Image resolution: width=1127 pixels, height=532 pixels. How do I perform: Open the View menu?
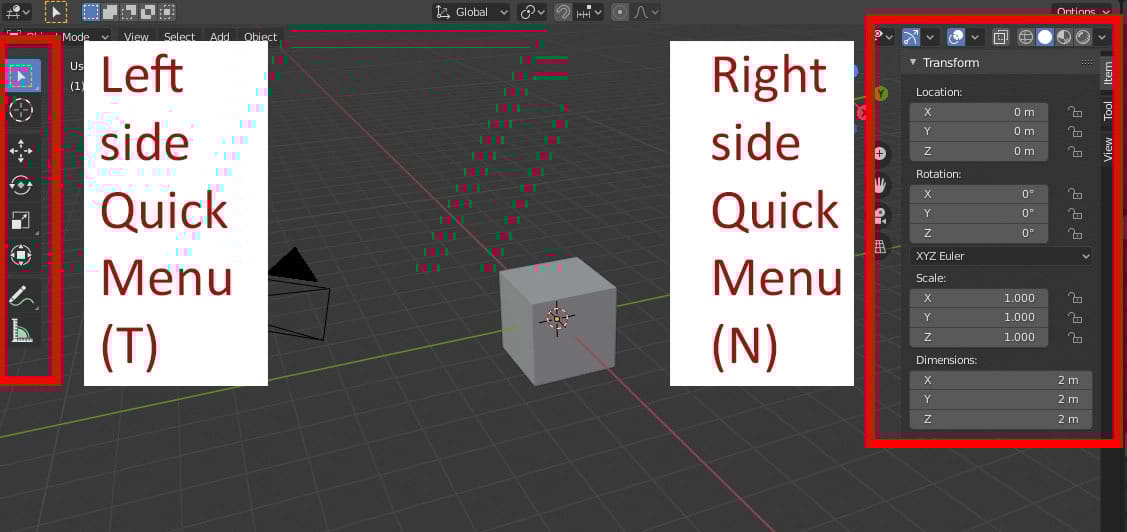[x=136, y=37]
